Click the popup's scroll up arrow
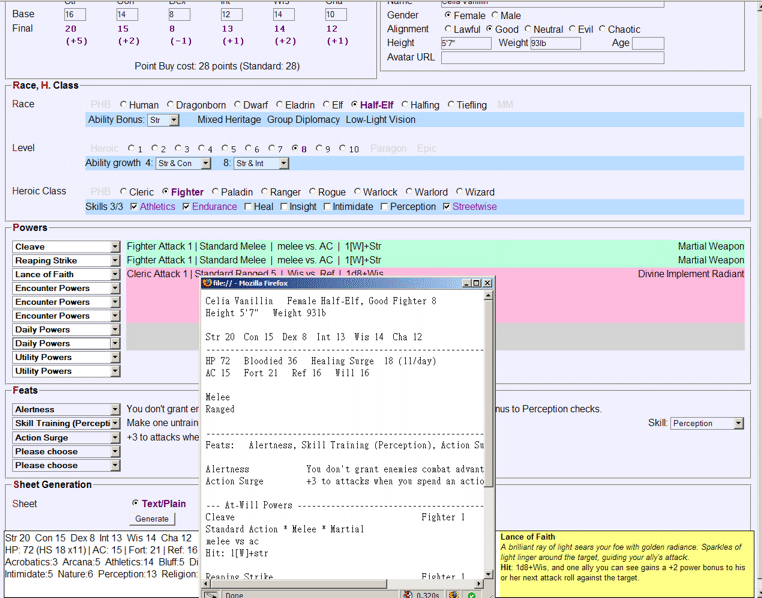This screenshot has width=762, height=598. click(488, 296)
